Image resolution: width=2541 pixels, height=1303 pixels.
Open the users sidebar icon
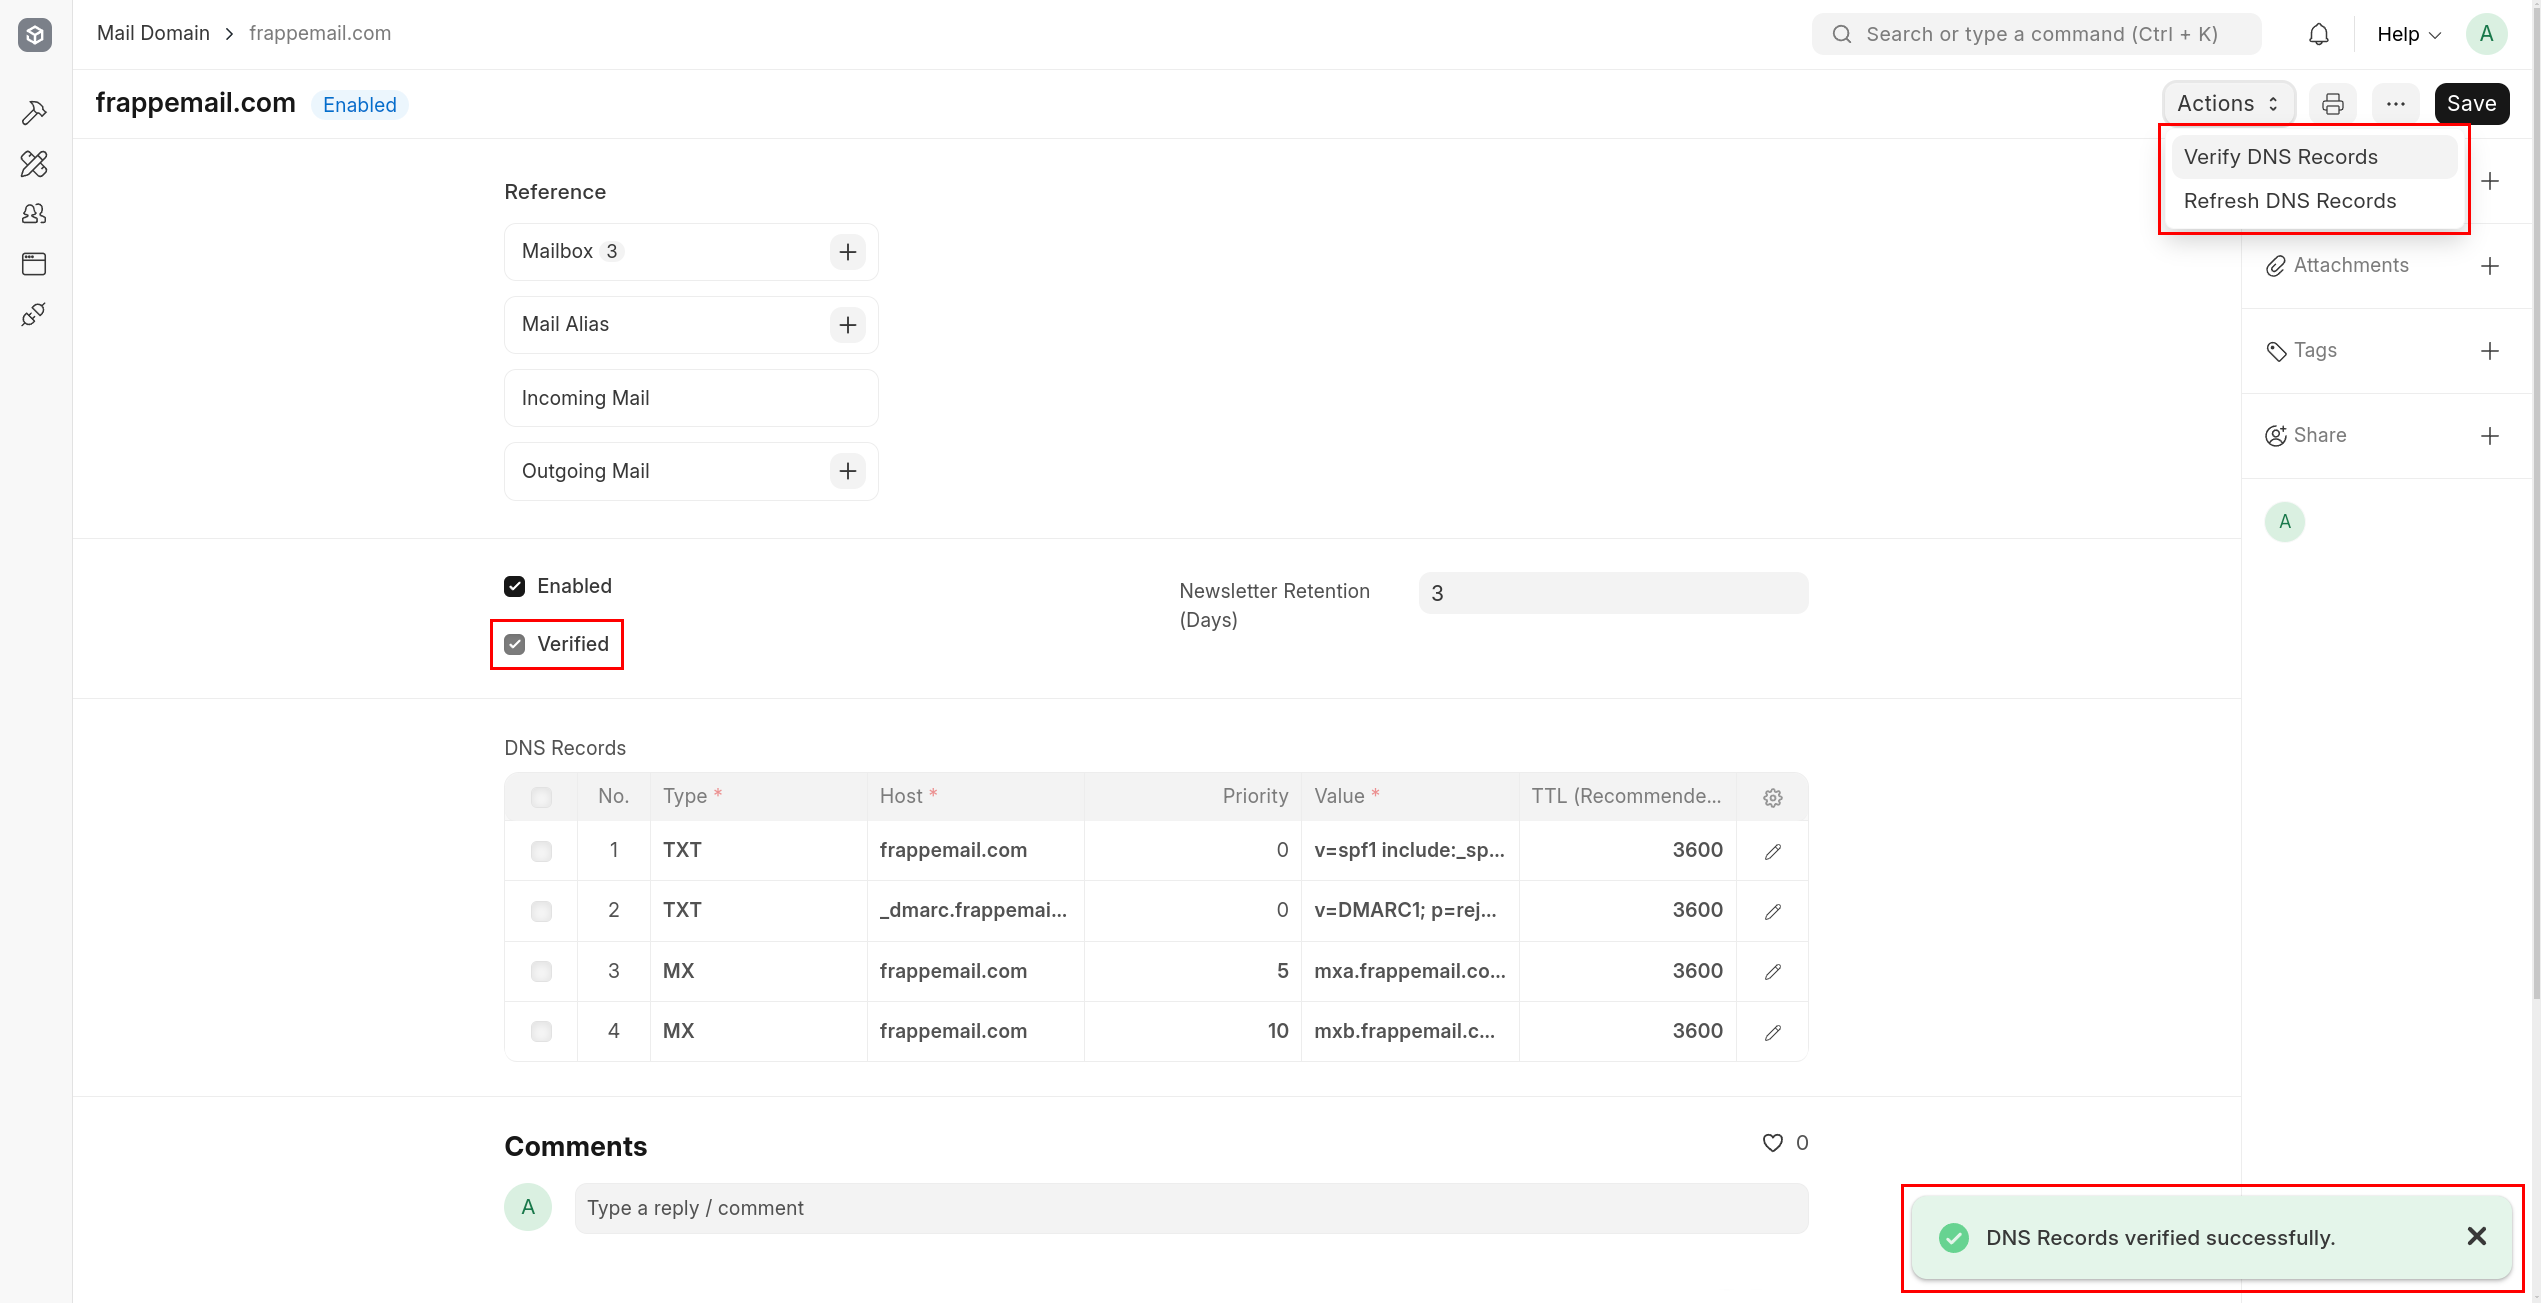pyautogui.click(x=34, y=214)
